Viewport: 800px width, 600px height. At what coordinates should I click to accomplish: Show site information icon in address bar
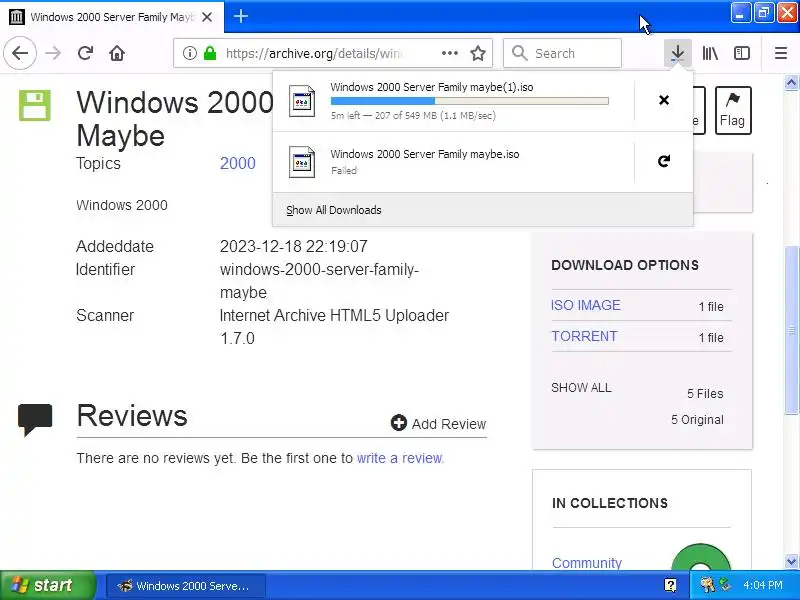pos(189,53)
